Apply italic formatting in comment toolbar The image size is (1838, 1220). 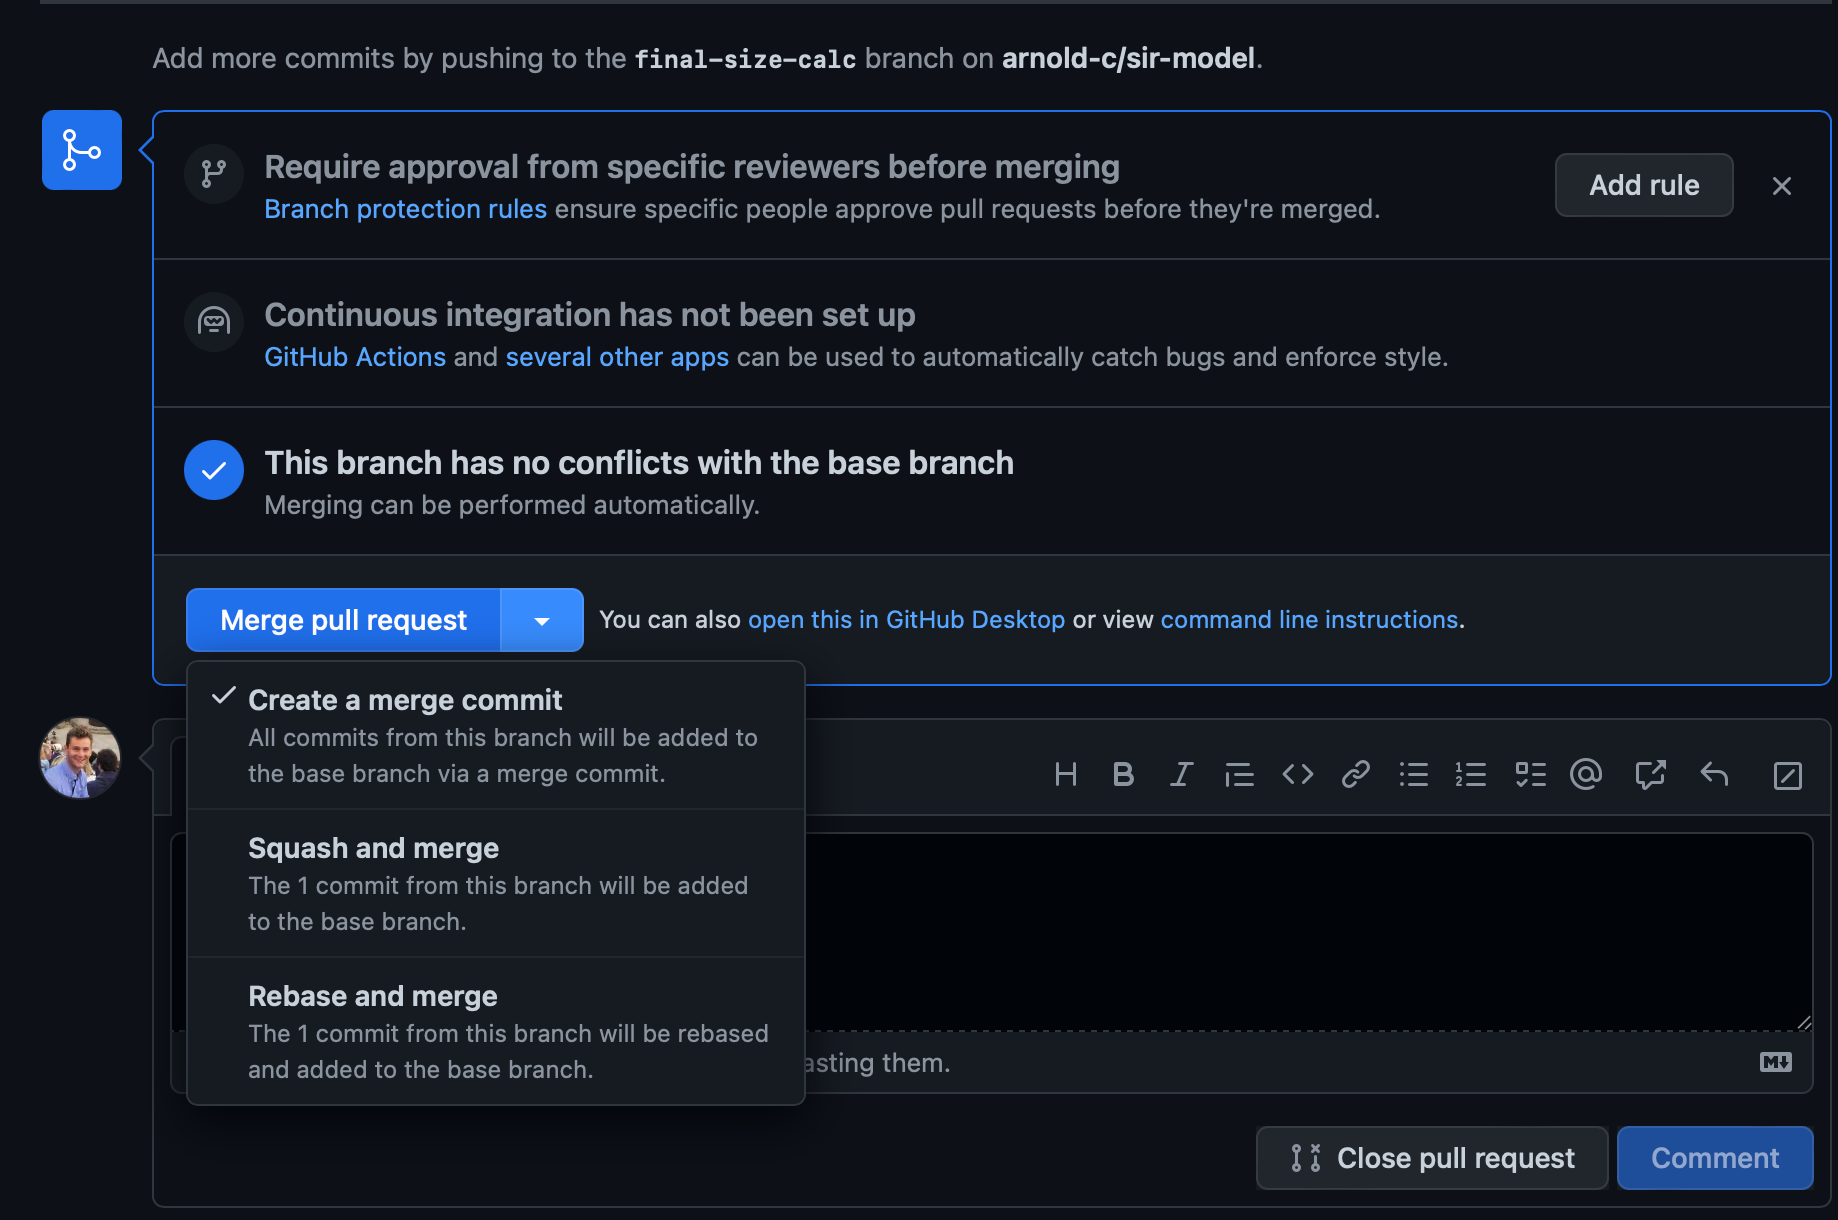pos(1181,775)
